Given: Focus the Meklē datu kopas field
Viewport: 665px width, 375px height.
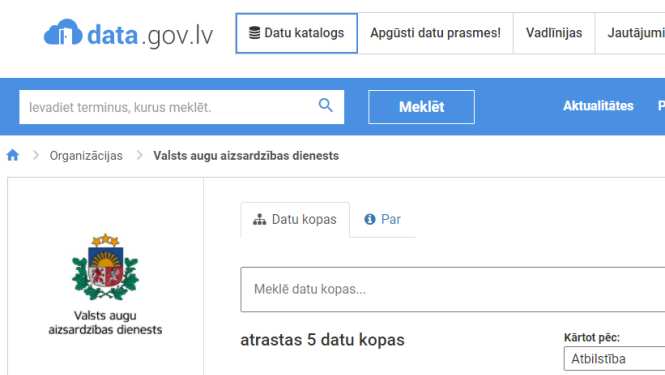Looking at the screenshot, I should pyautogui.click(x=453, y=289).
